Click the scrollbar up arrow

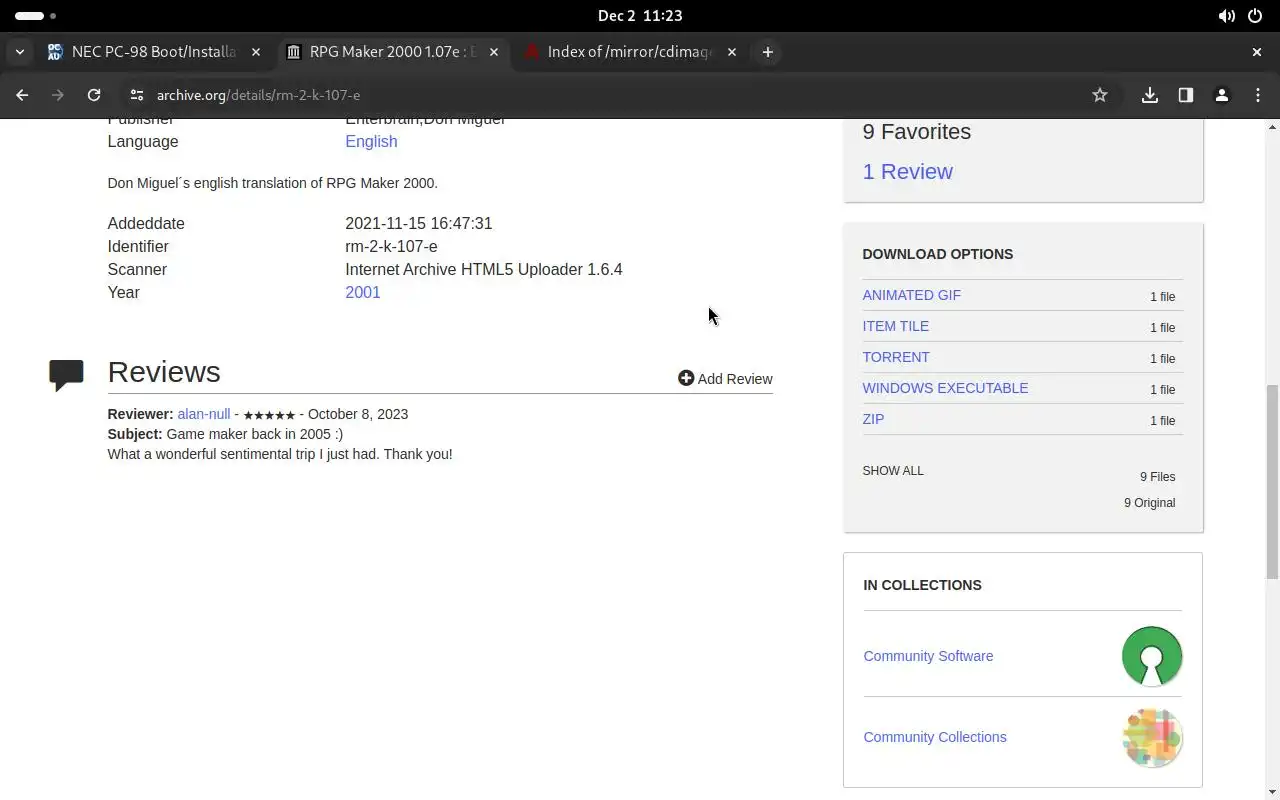pos(1272,126)
